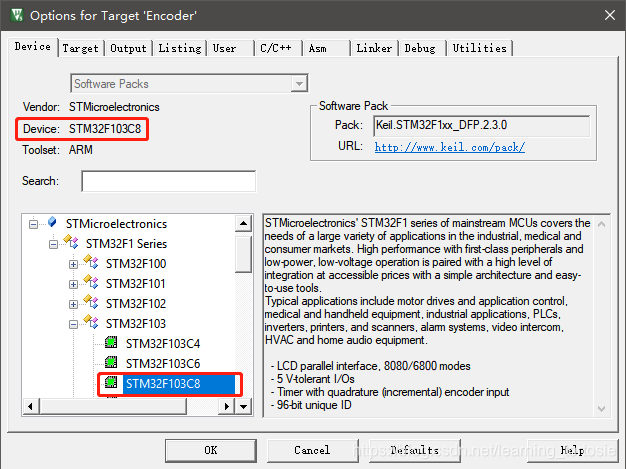Click the Keil uVision icon in the title bar
The height and width of the screenshot is (469, 626).
pos(17,15)
